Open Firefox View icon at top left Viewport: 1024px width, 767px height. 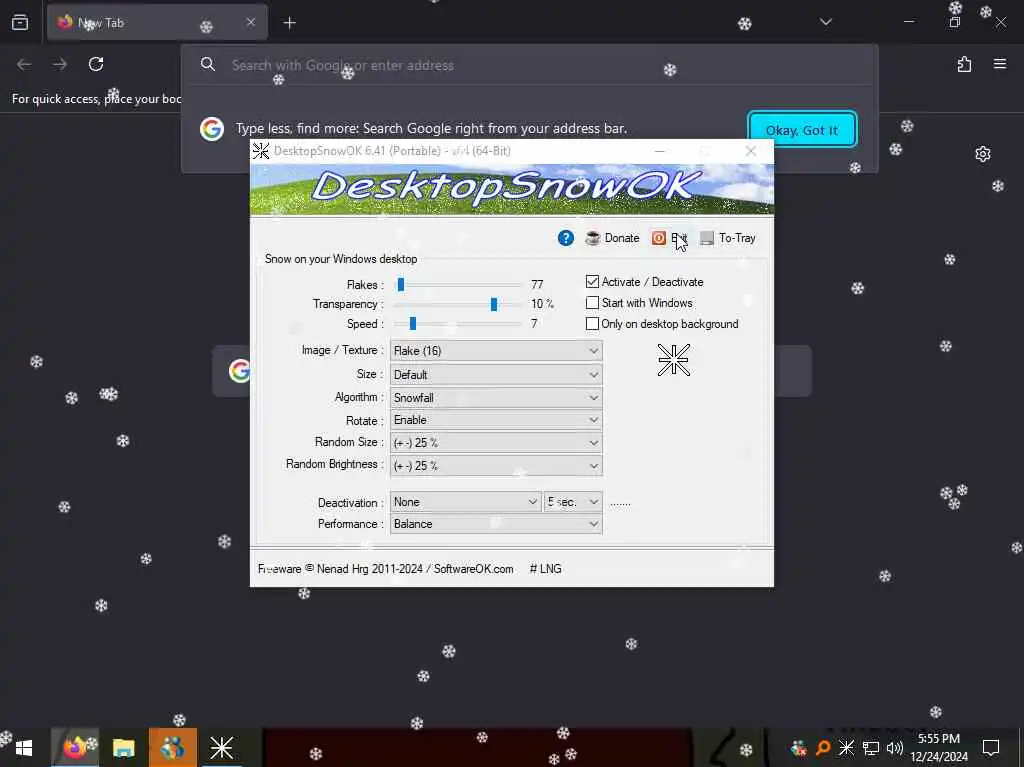[x=20, y=22]
